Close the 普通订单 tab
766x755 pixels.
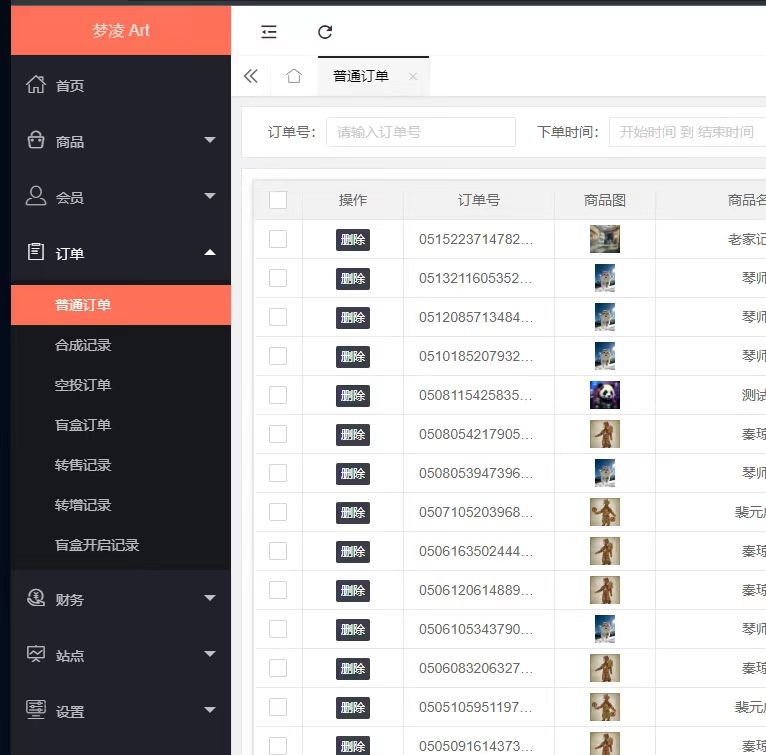(x=413, y=76)
